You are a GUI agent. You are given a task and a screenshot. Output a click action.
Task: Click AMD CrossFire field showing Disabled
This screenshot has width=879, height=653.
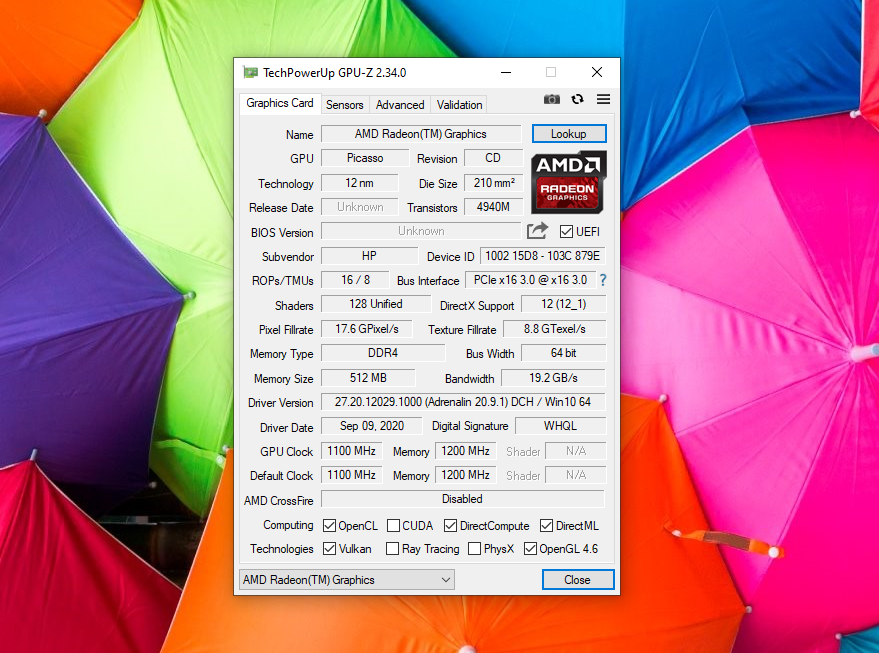462,499
